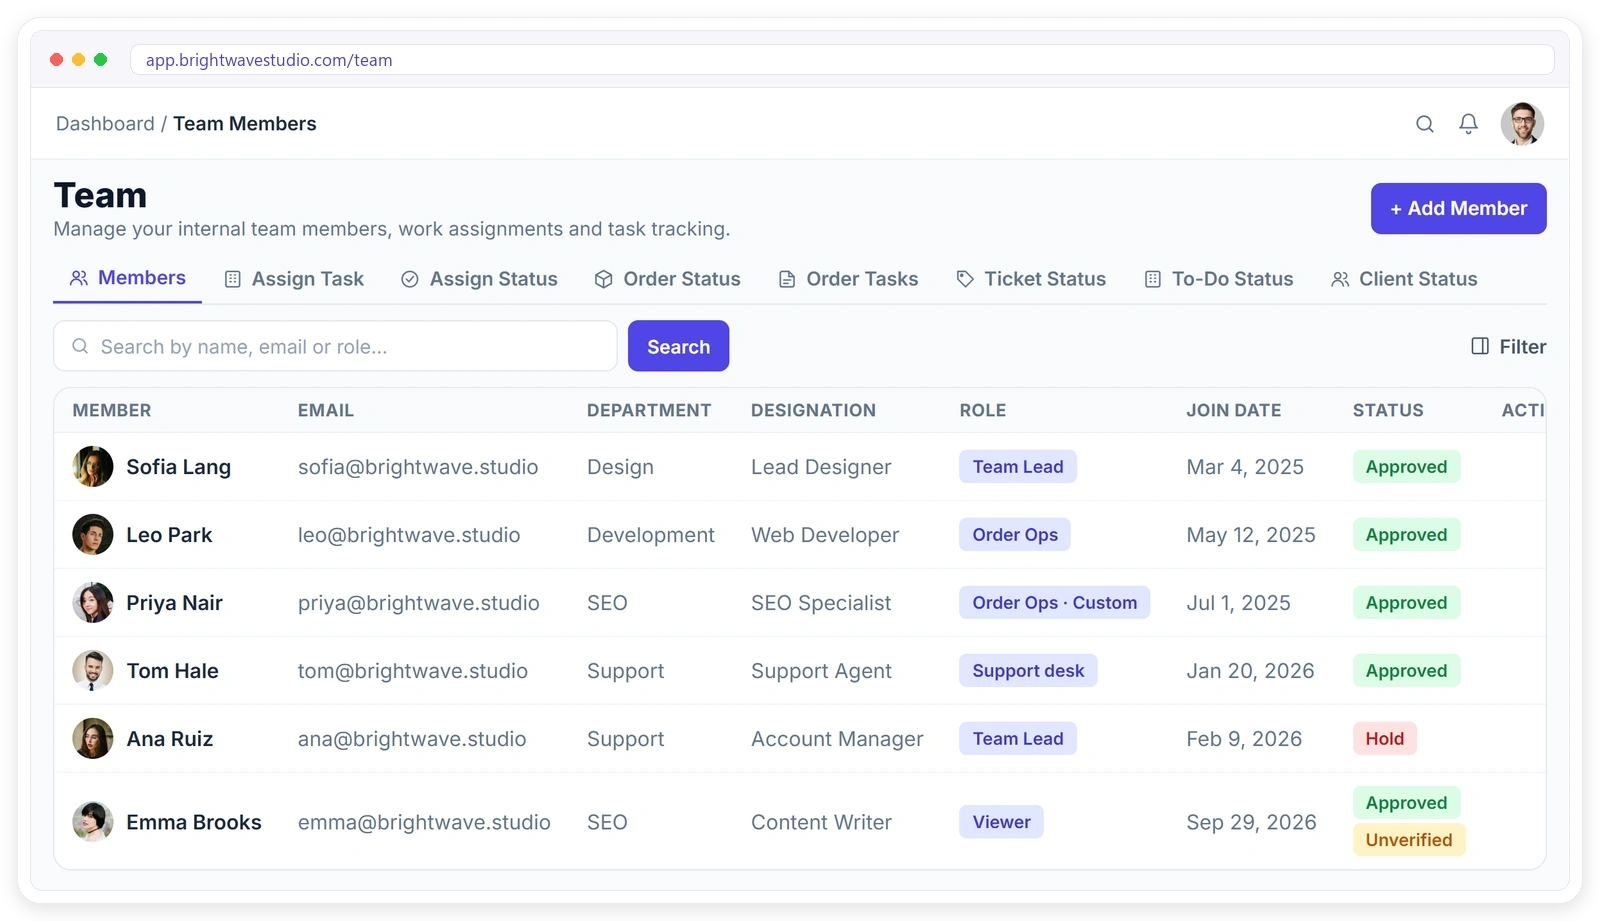Sort by the Join Date column header

click(1233, 410)
